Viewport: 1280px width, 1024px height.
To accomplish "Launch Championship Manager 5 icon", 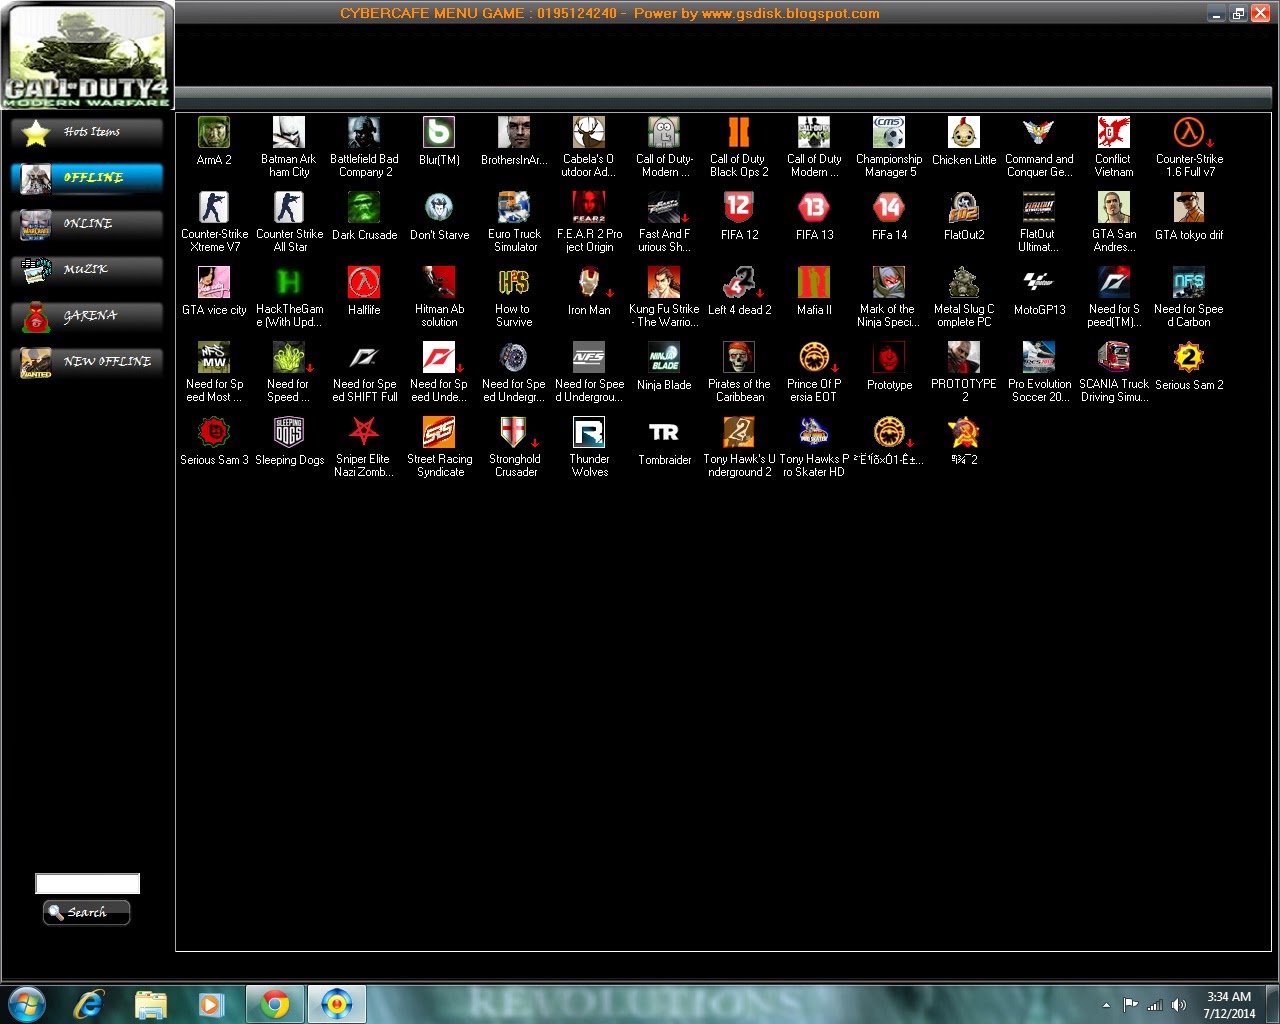I will coord(889,132).
